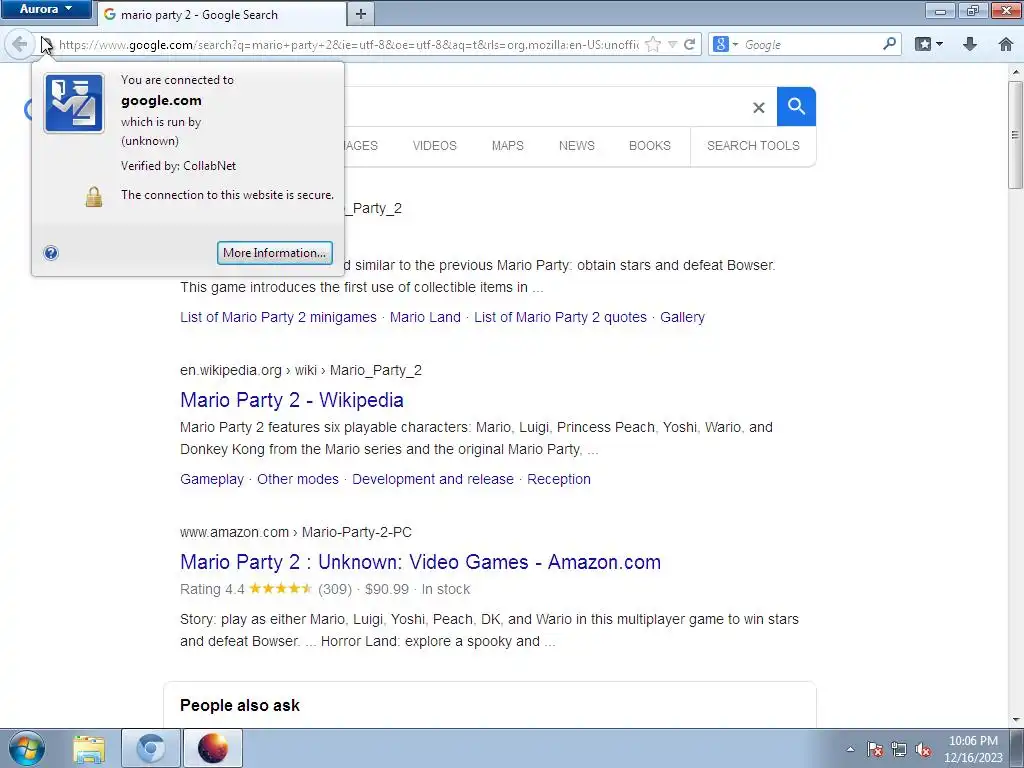The image size is (1024, 768).
Task: Click the Aurora browser taskbar icon
Action: click(213, 748)
